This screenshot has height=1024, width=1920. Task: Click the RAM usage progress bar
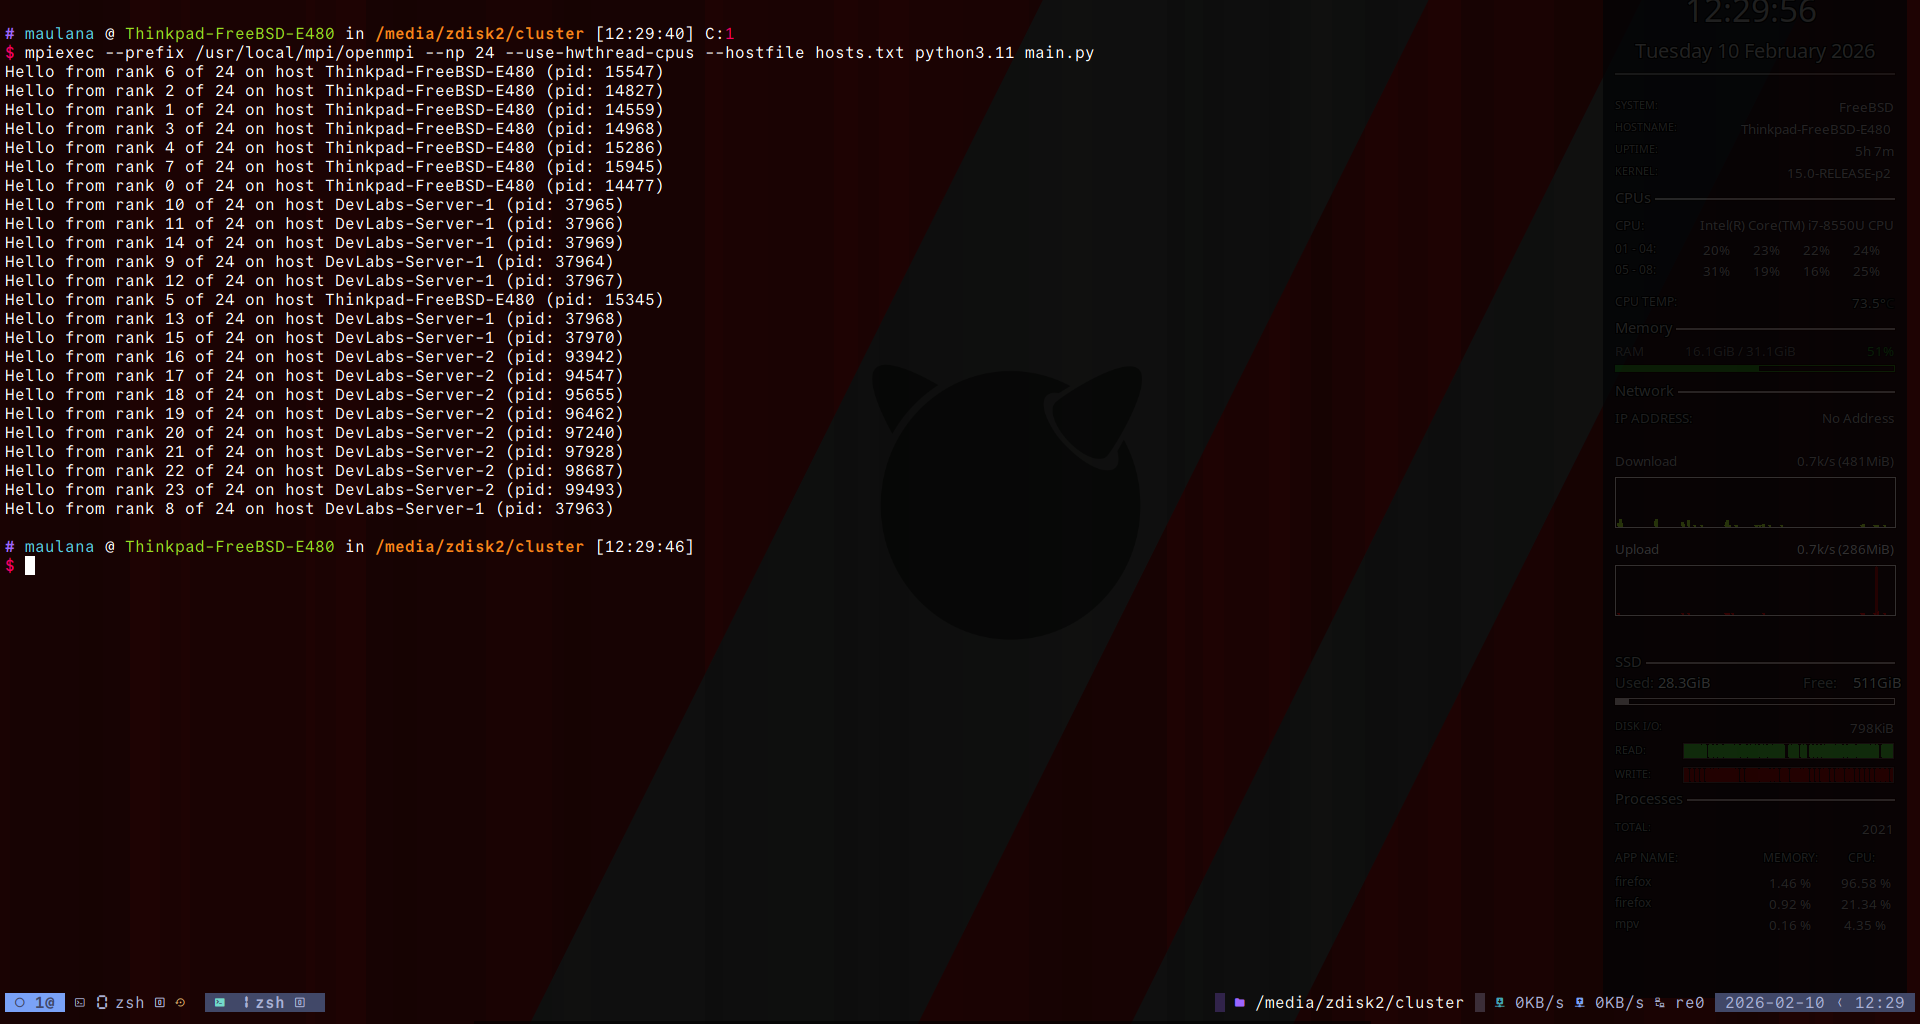click(1754, 369)
